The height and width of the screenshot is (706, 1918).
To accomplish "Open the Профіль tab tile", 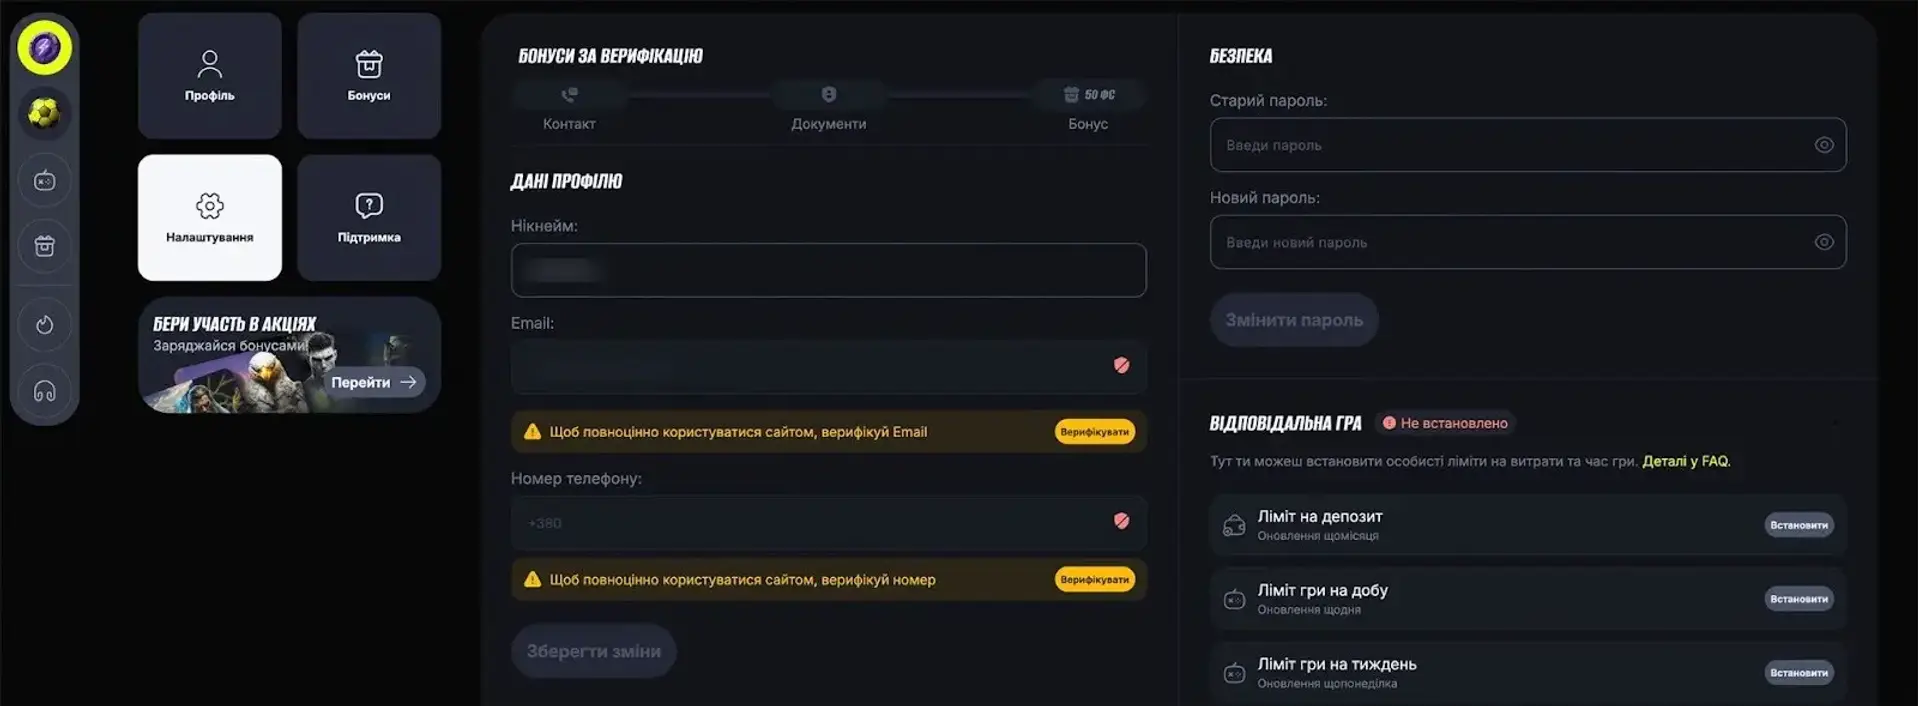I will 210,76.
